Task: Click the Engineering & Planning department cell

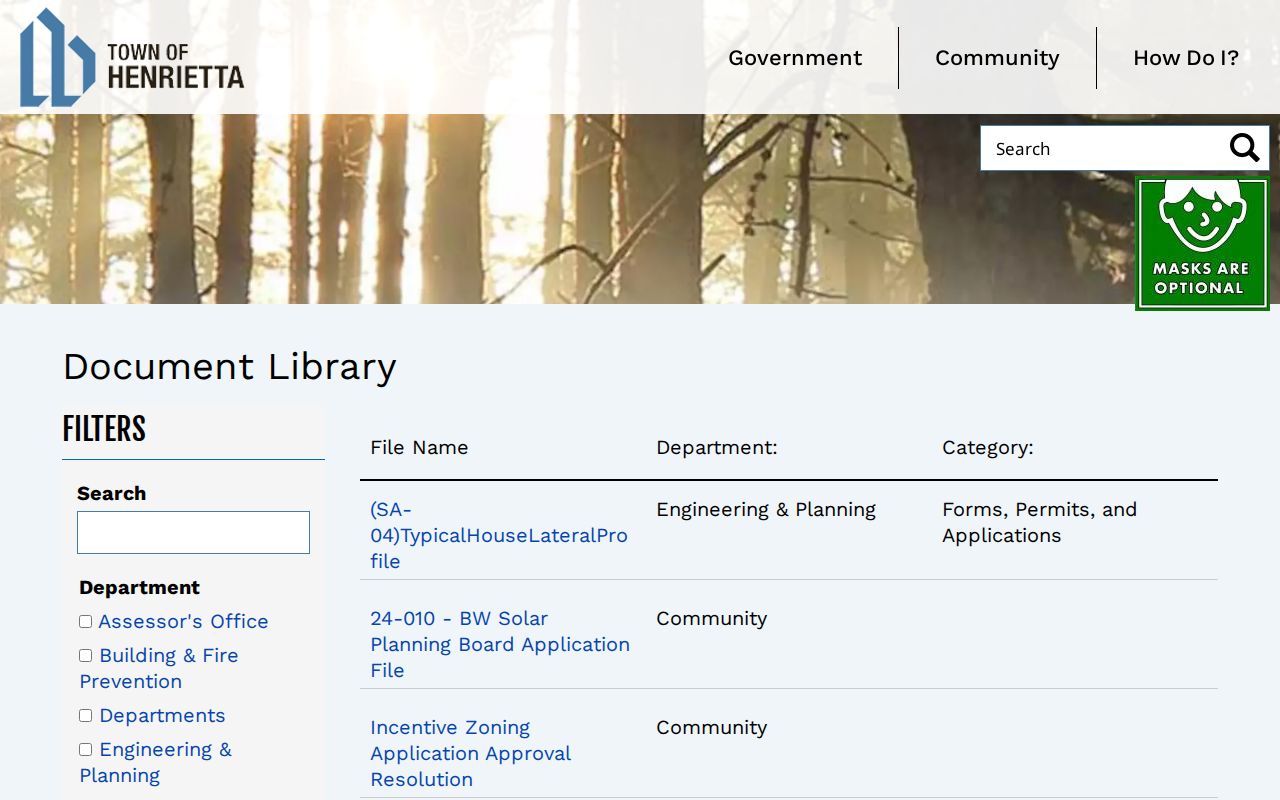Action: pos(766,509)
